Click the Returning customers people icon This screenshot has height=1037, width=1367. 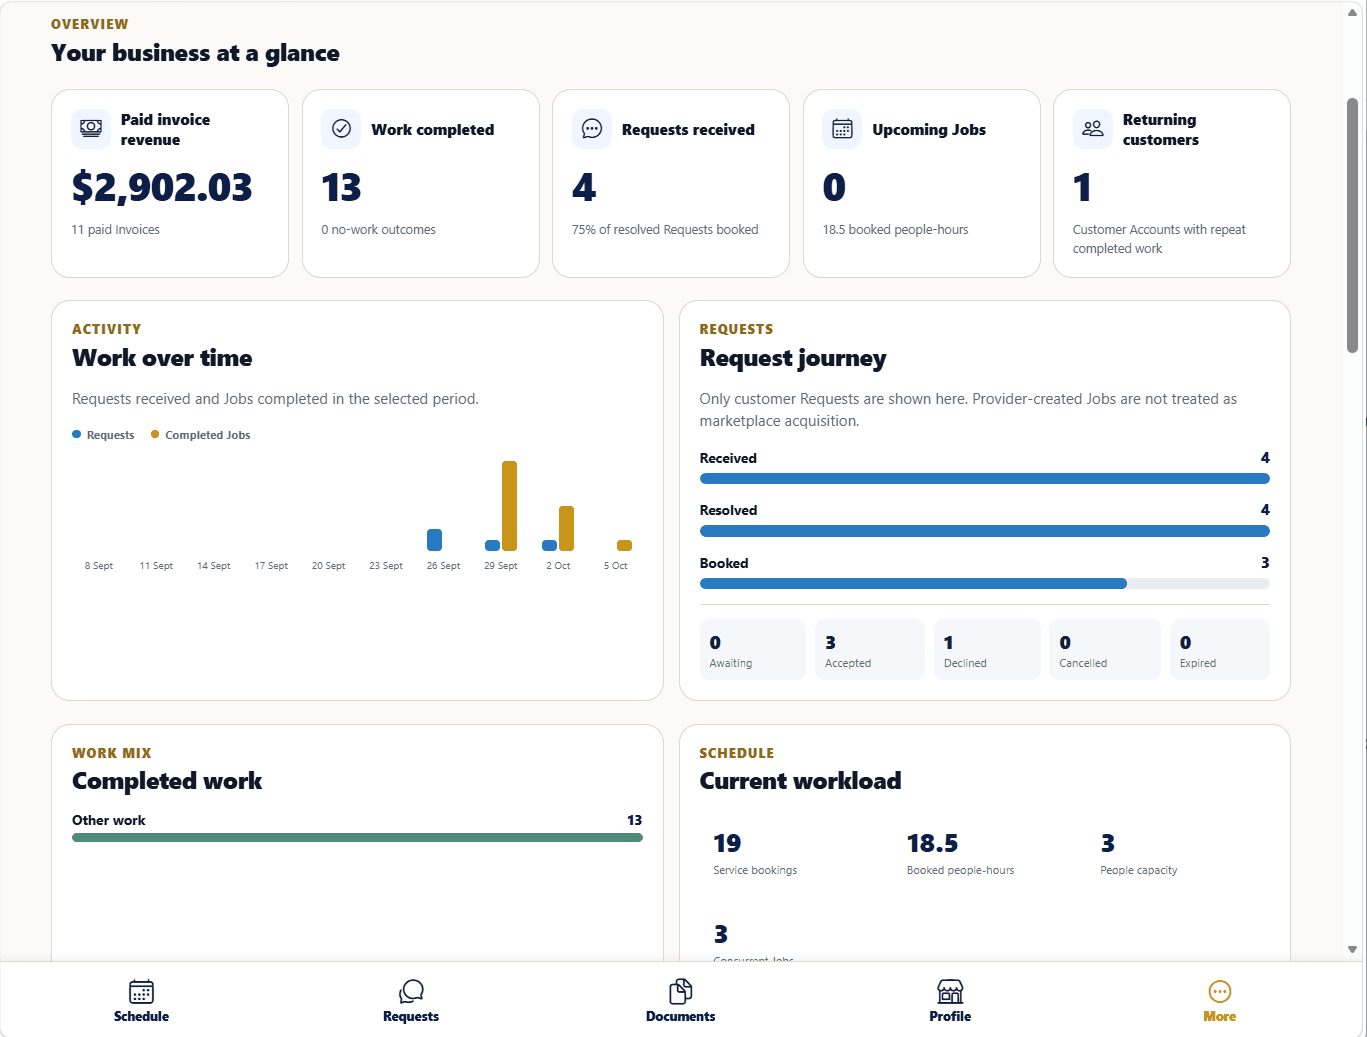(1093, 129)
